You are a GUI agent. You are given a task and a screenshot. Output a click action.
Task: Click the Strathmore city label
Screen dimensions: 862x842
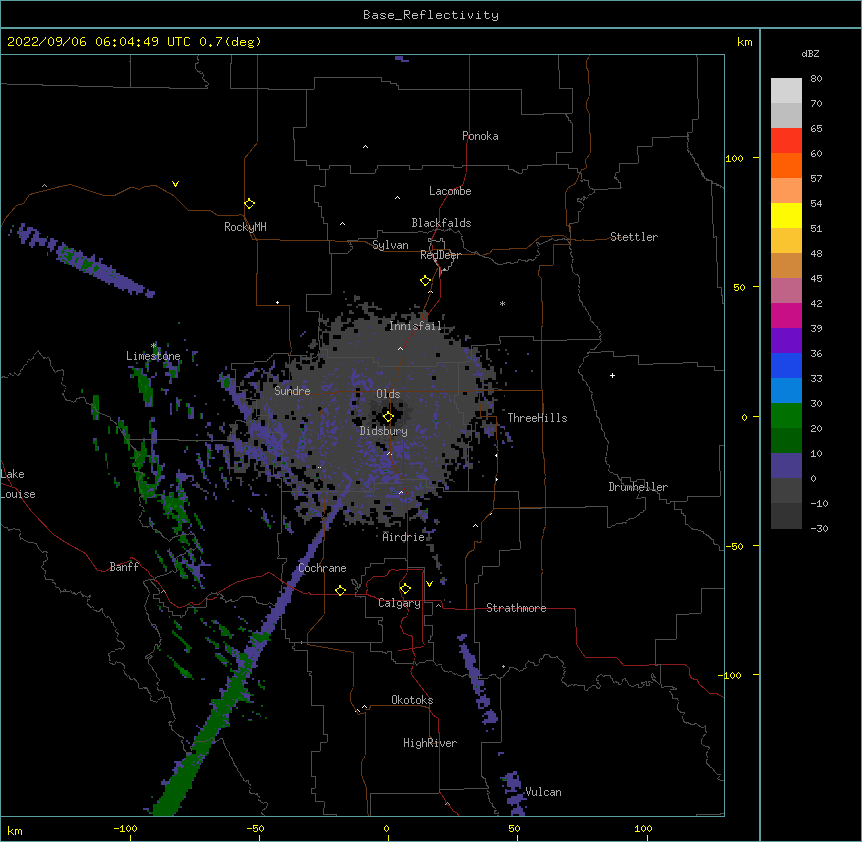516,608
